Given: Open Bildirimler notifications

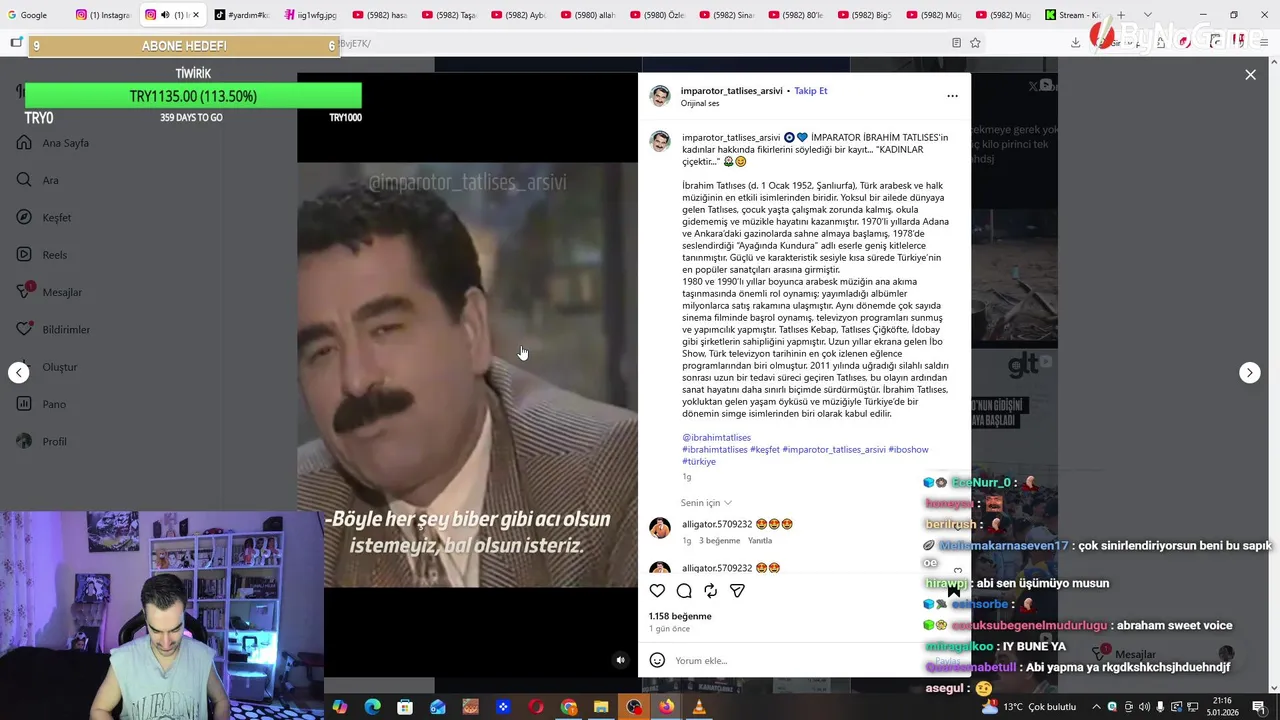Looking at the screenshot, I should coord(53,330).
